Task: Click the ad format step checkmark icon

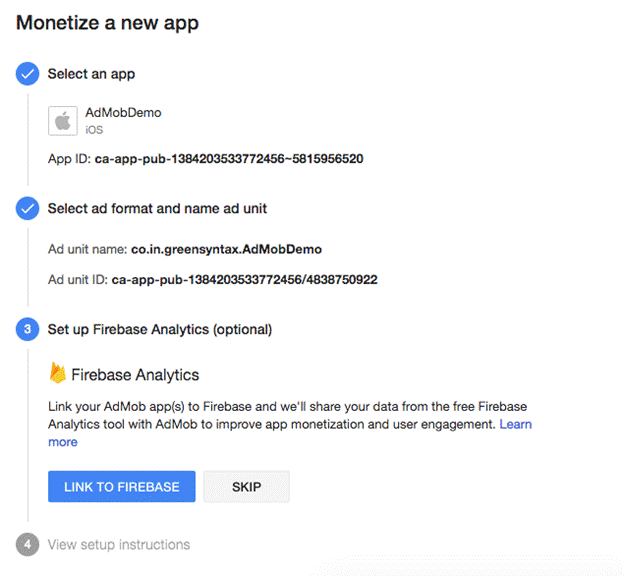Action: click(27, 208)
